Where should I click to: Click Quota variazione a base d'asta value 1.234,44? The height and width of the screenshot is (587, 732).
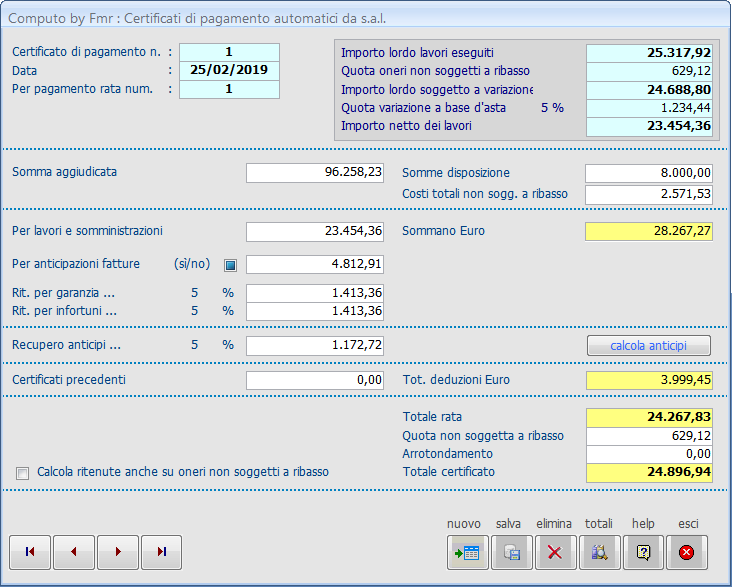coord(649,108)
